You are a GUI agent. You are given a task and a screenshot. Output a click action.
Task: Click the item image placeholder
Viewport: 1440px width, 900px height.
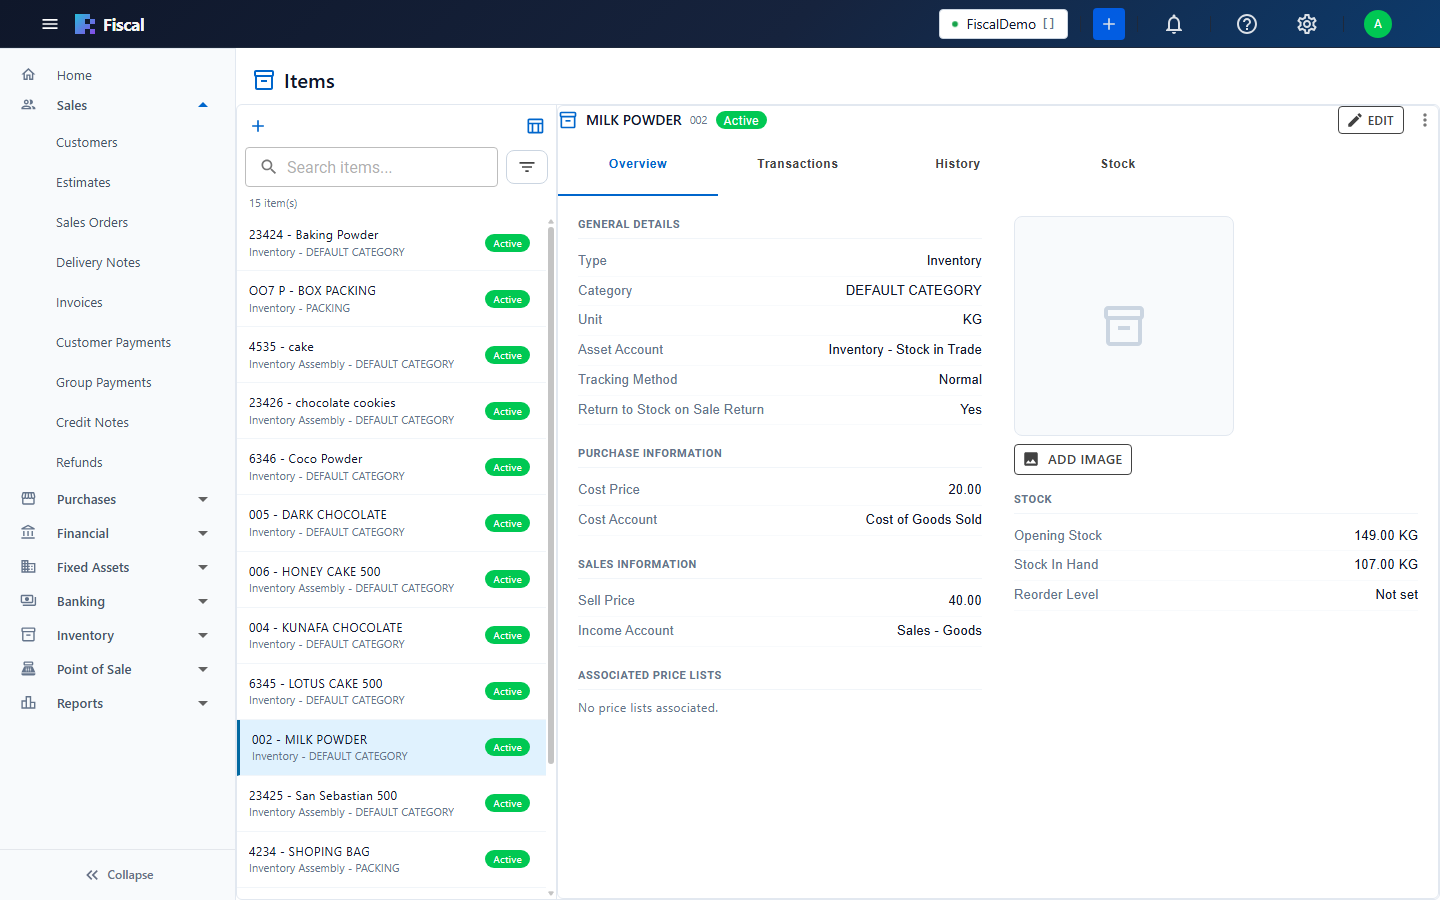pos(1124,326)
